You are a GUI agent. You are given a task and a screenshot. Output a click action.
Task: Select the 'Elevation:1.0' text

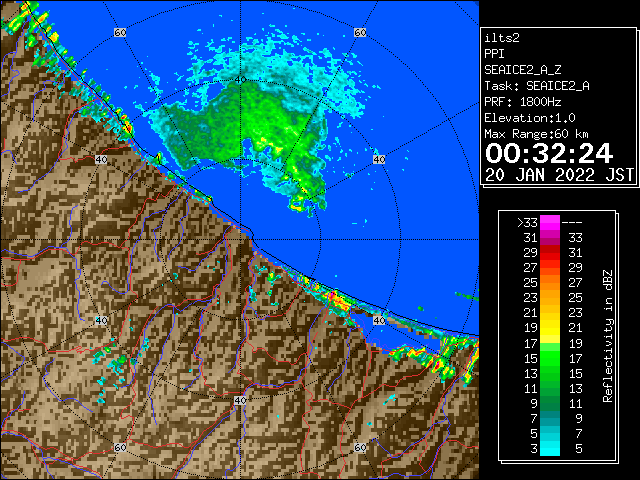530,118
